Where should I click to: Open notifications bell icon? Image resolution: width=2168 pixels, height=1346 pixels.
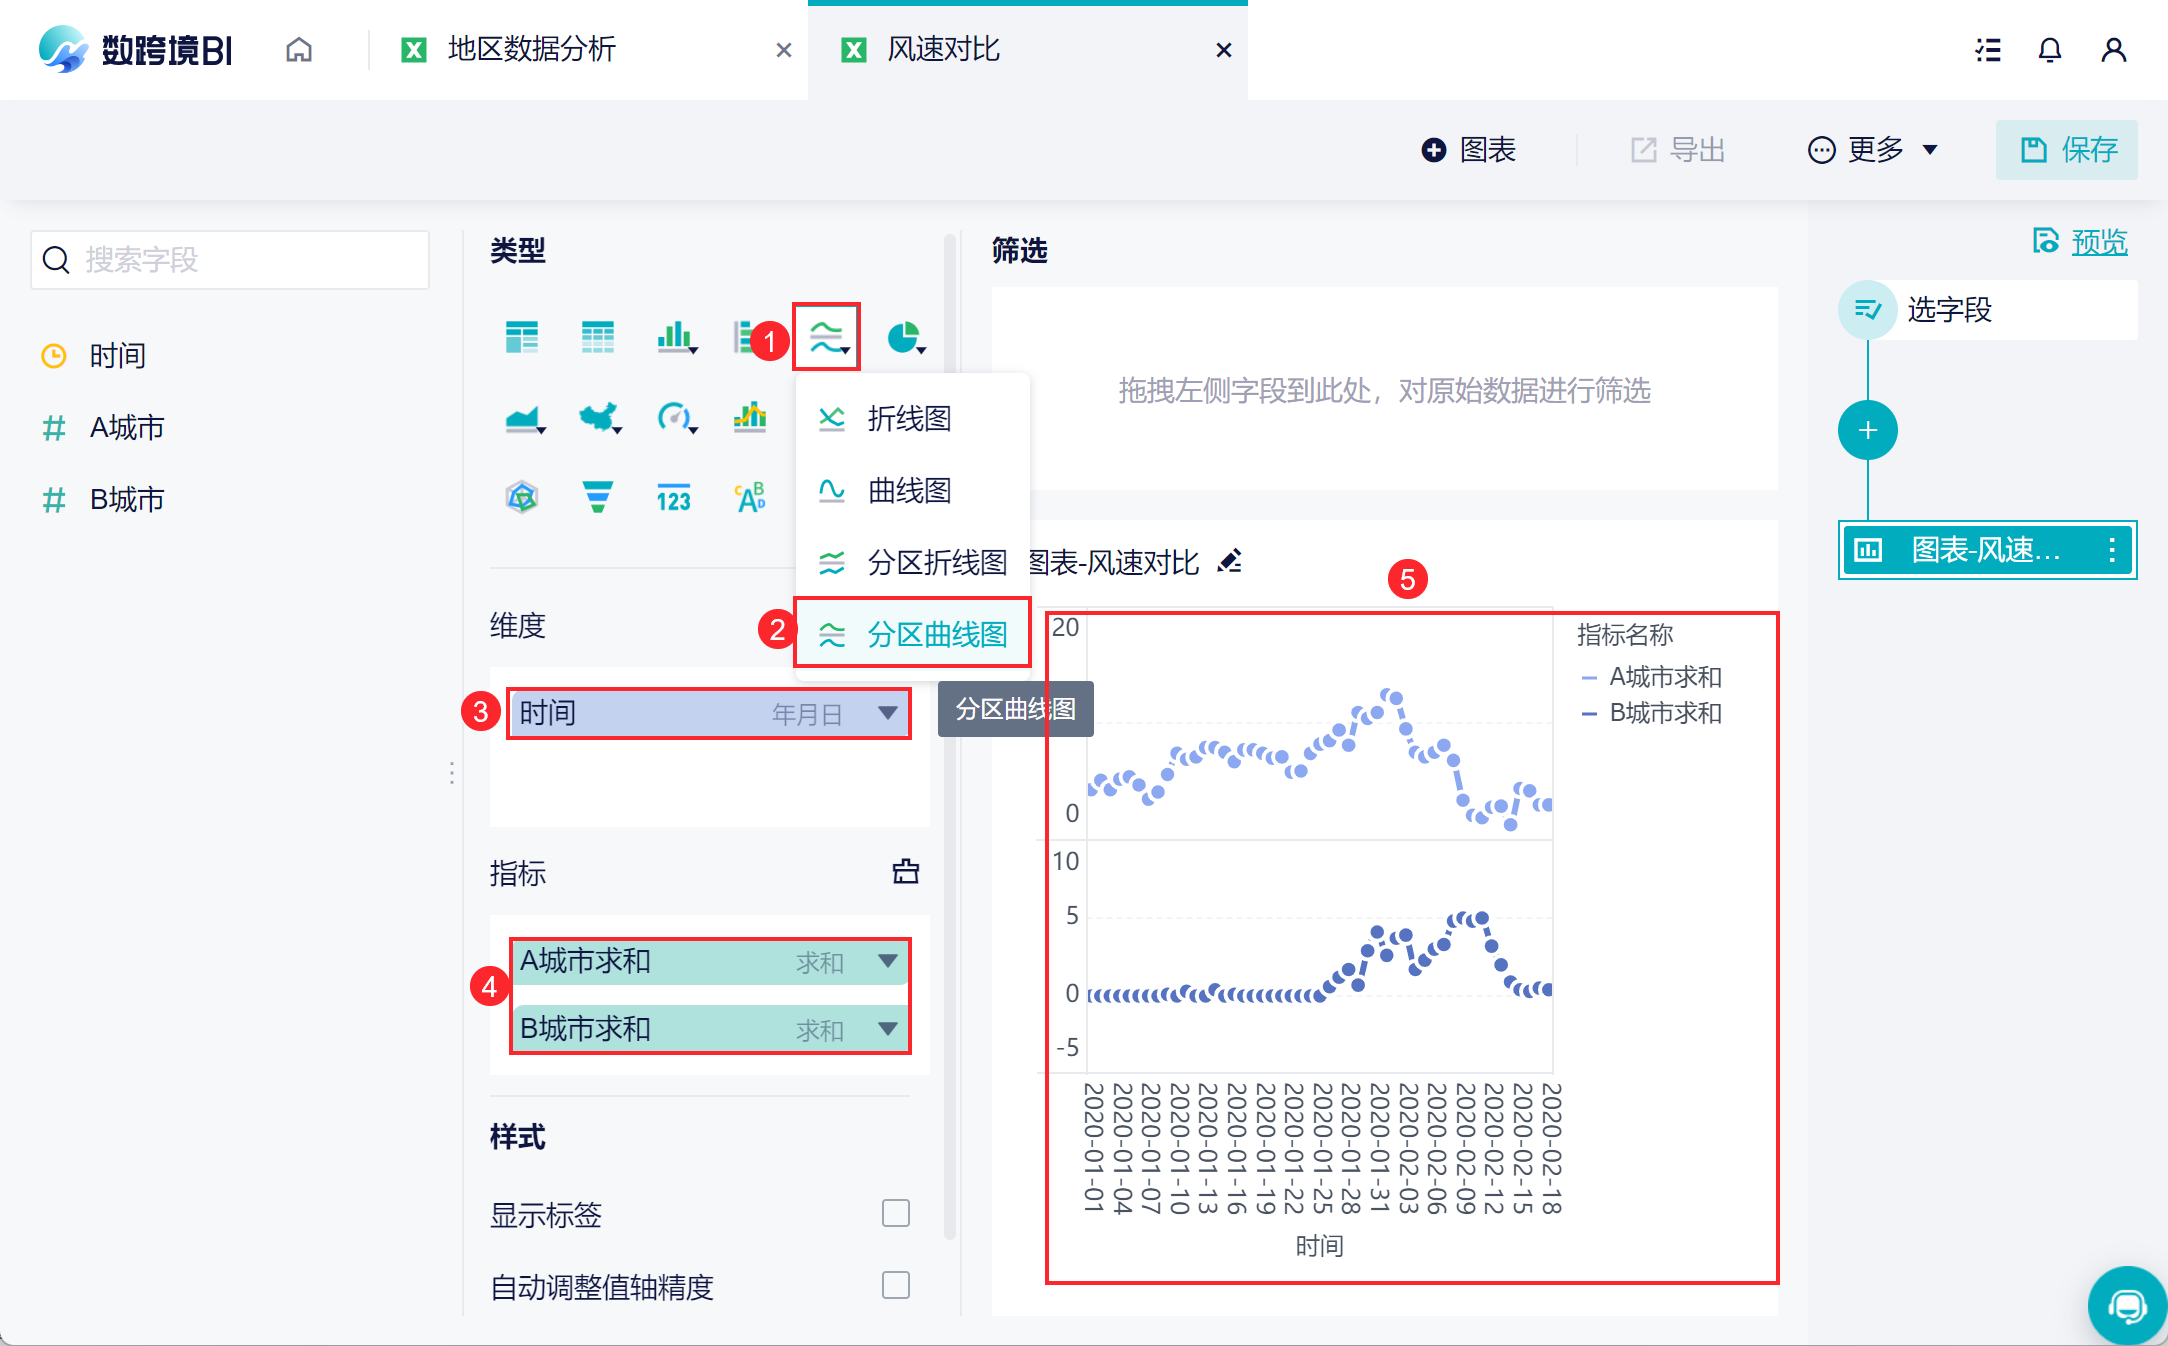point(2049,50)
